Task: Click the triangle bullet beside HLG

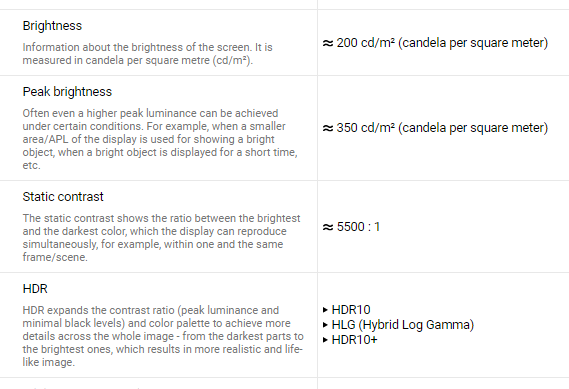Action: click(325, 325)
